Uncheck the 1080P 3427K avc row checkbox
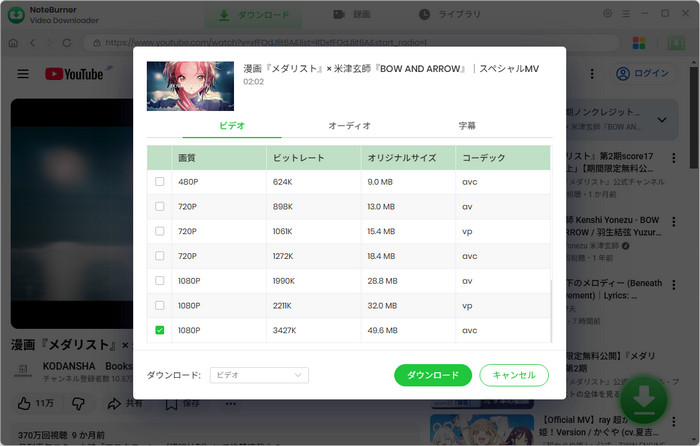The width and height of the screenshot is (700, 446). [159, 330]
